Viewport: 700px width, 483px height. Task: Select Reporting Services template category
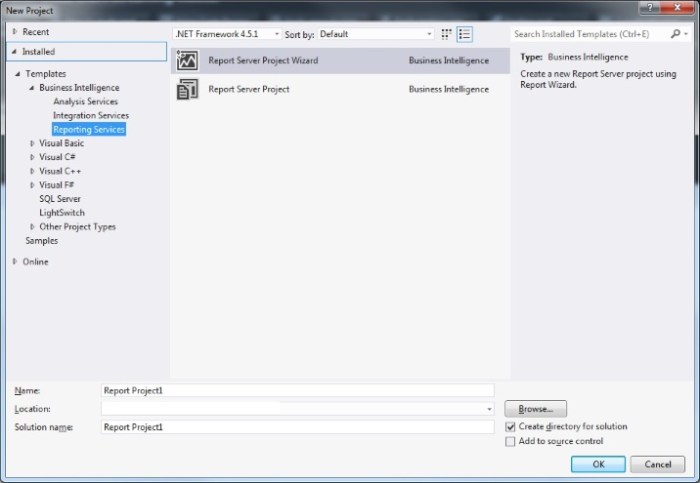click(89, 129)
